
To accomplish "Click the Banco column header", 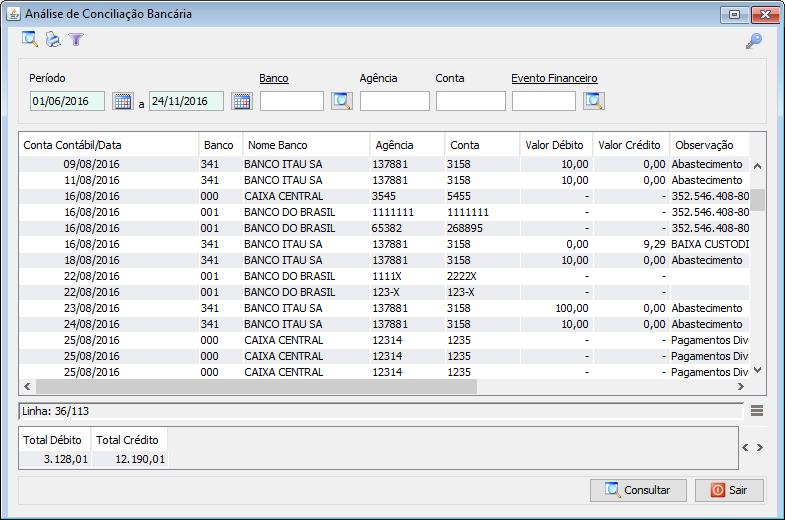I will (221, 145).
